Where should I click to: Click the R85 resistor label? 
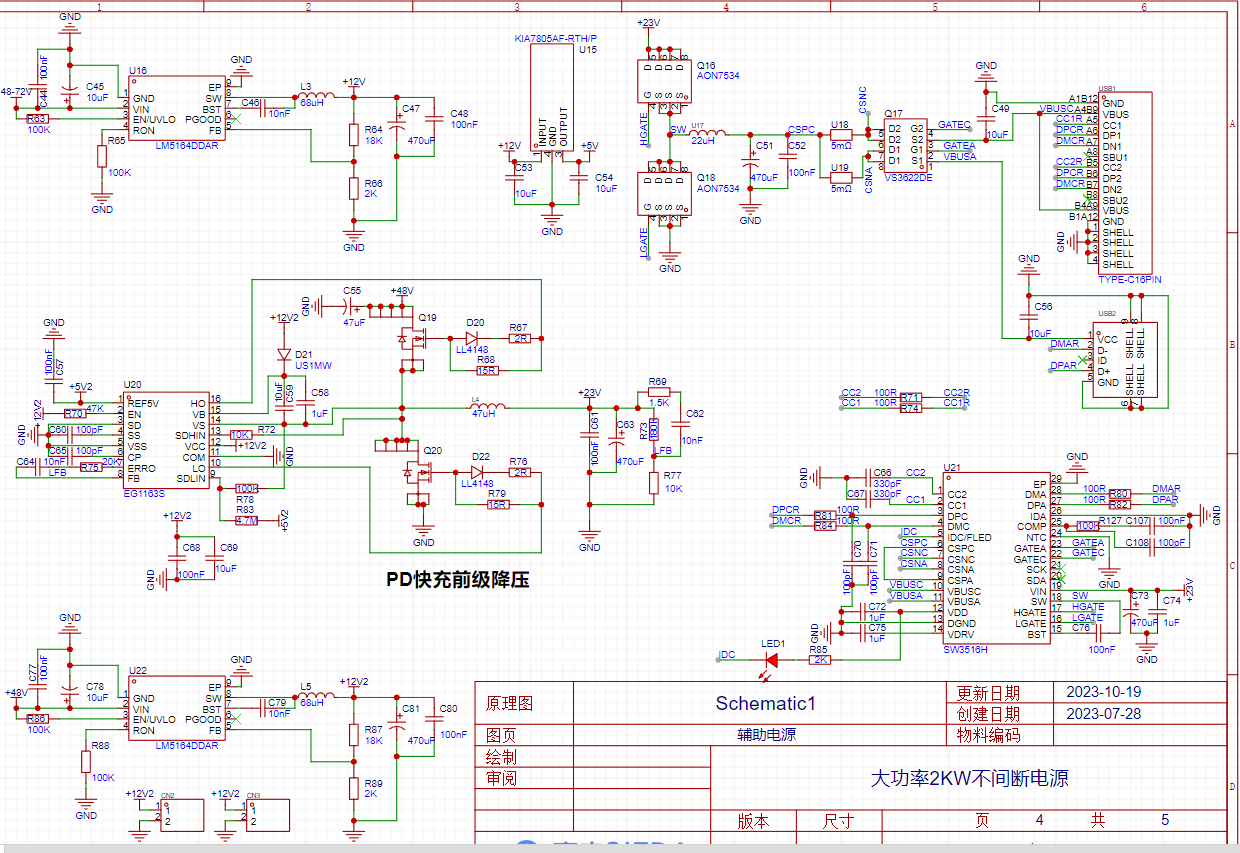pos(818,649)
